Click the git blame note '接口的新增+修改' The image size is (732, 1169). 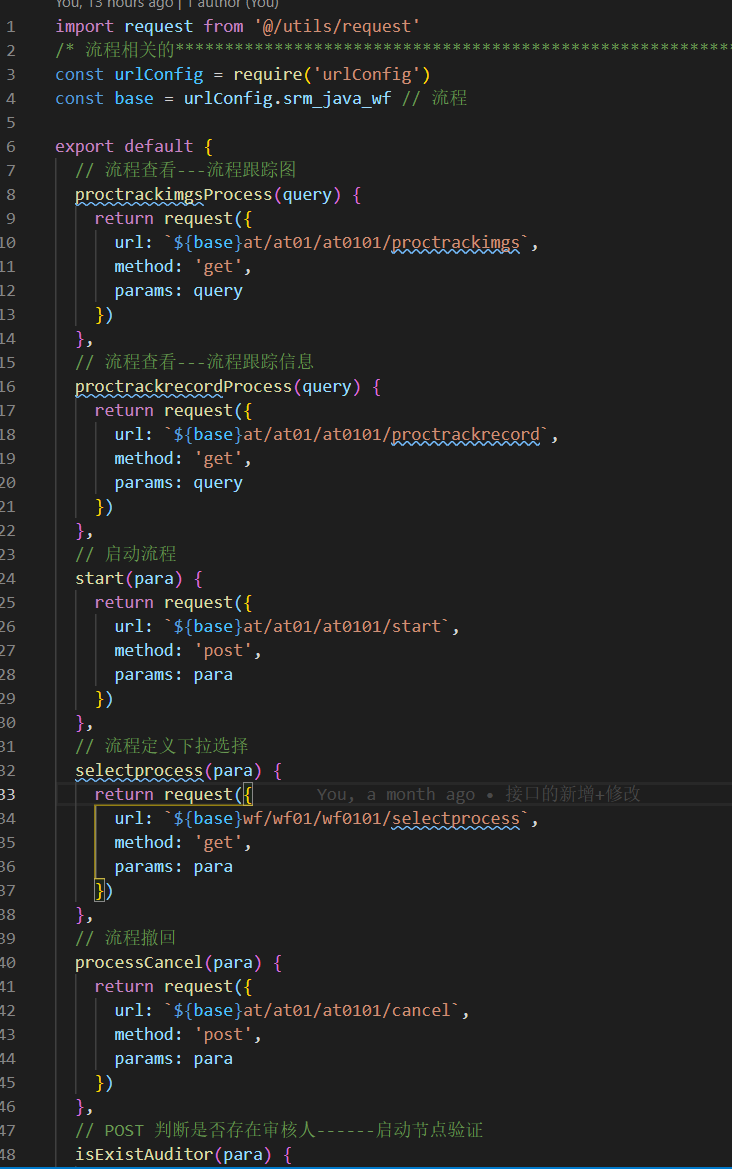click(572, 794)
